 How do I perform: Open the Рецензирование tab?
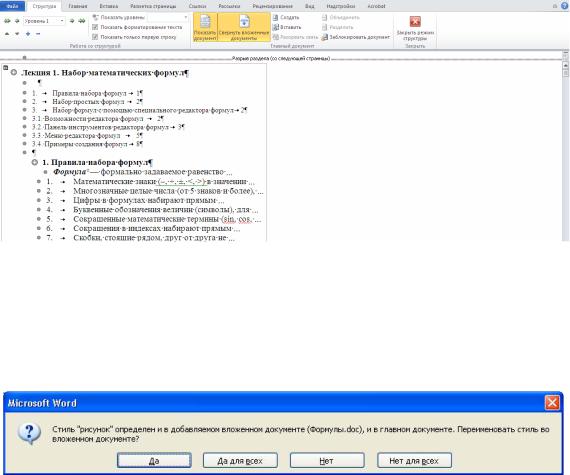tap(273, 6)
